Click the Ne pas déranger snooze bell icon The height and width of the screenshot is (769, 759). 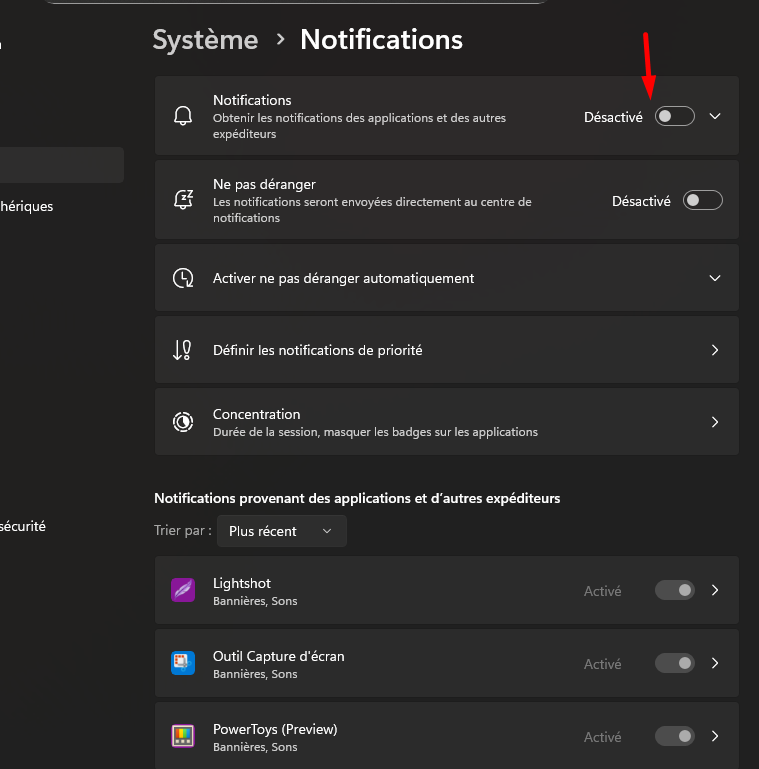(183, 200)
